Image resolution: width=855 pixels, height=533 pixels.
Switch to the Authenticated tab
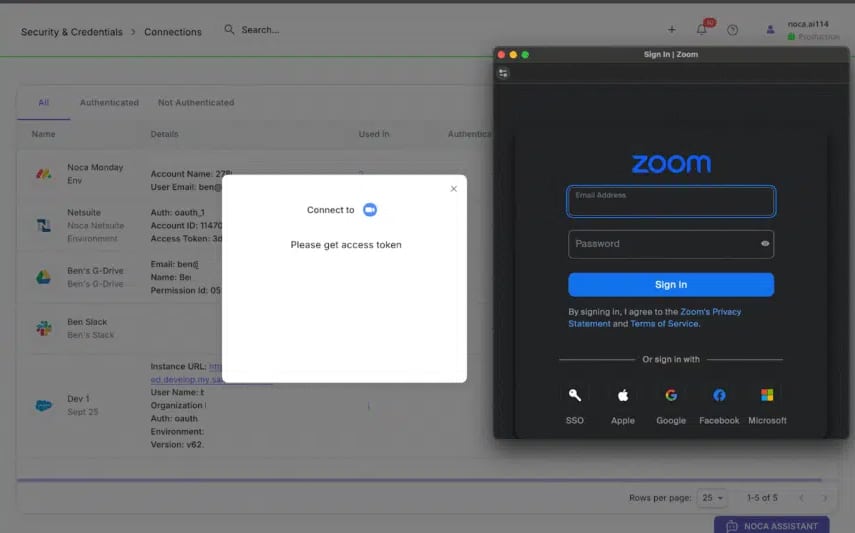[x=109, y=103]
